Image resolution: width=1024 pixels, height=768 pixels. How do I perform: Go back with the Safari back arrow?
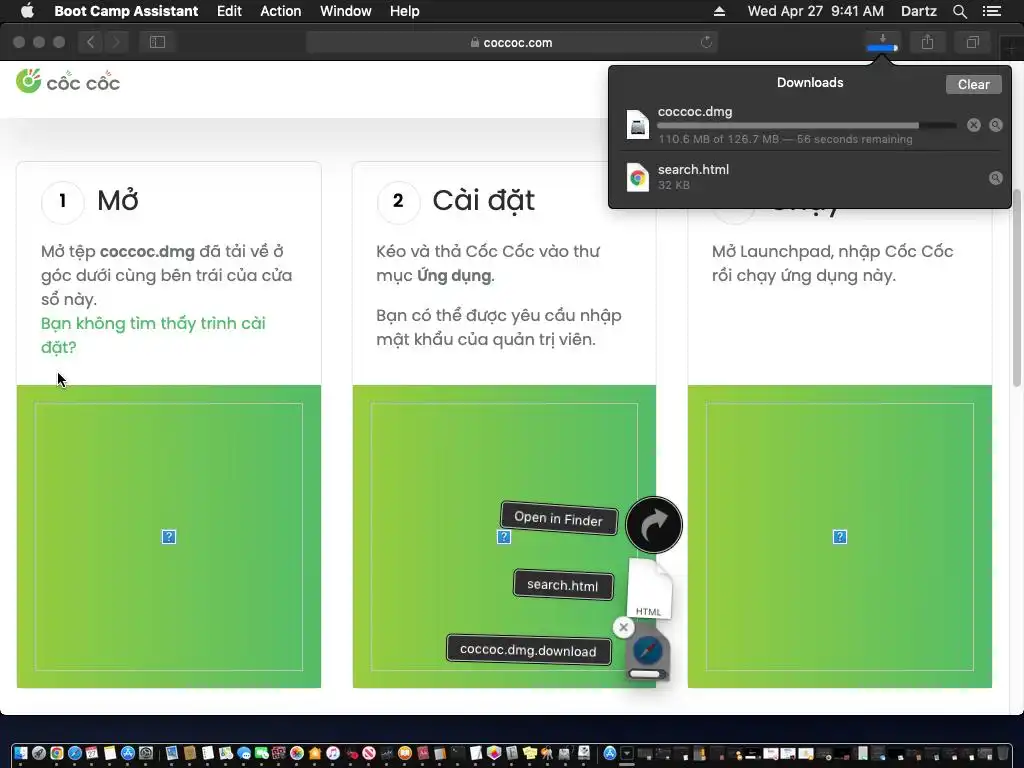click(x=91, y=42)
